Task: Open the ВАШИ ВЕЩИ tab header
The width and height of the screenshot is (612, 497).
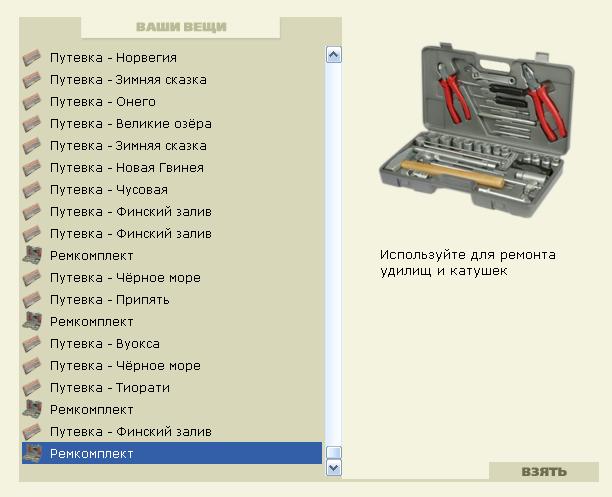Action: (x=181, y=27)
